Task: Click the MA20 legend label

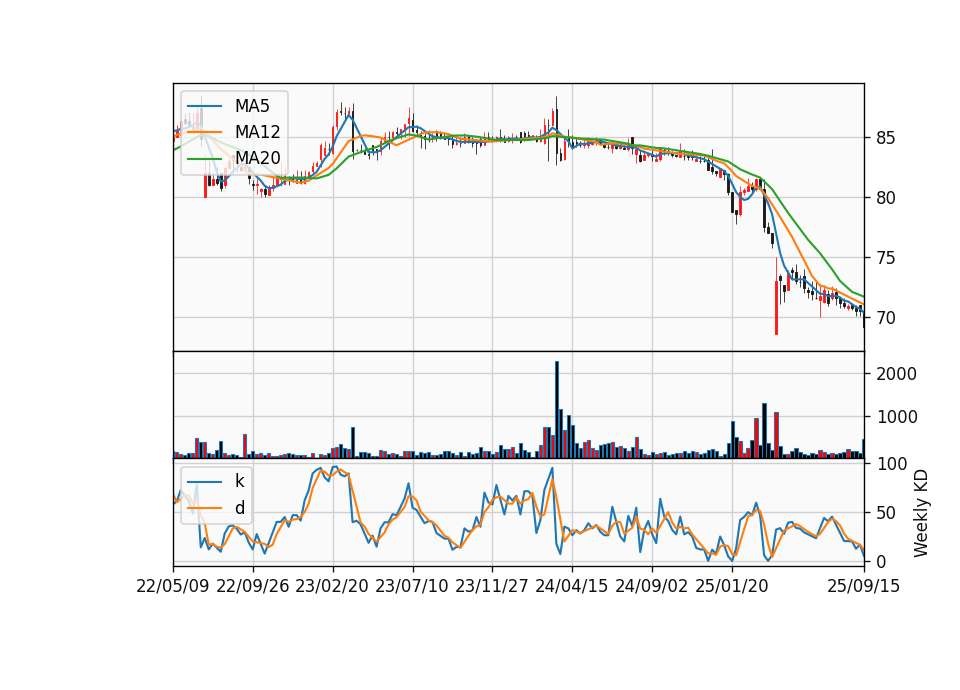Action: (x=257, y=158)
